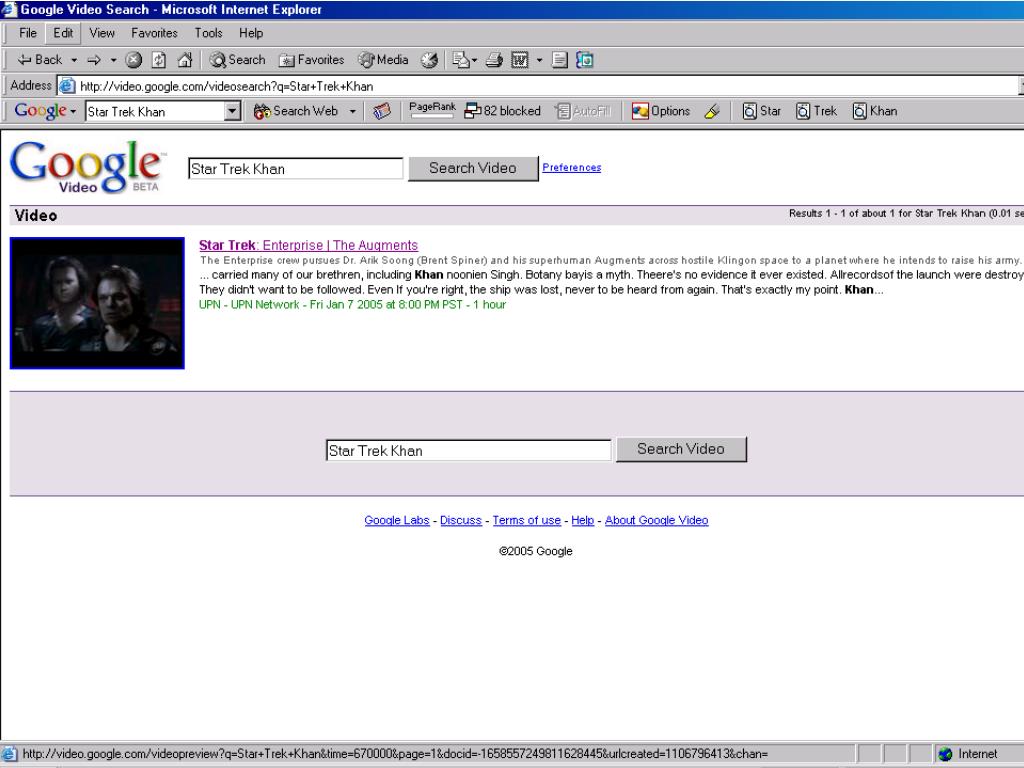Viewport: 1024px width, 768px height.
Task: Click the Search Web toolbar button
Action: (x=296, y=111)
